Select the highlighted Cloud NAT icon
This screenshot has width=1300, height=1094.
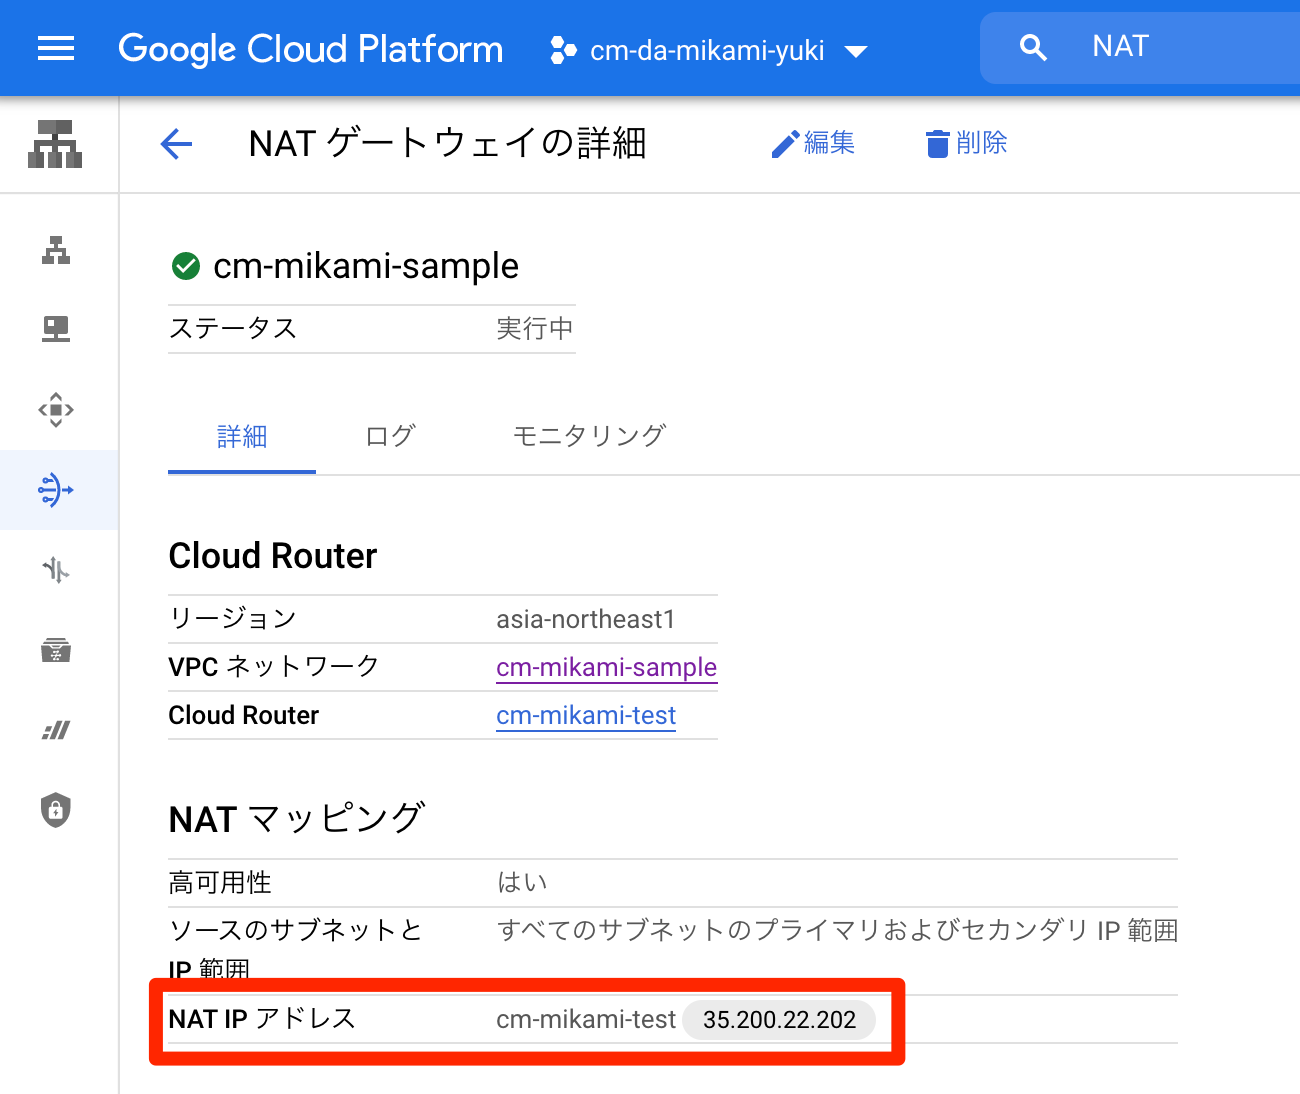click(56, 490)
